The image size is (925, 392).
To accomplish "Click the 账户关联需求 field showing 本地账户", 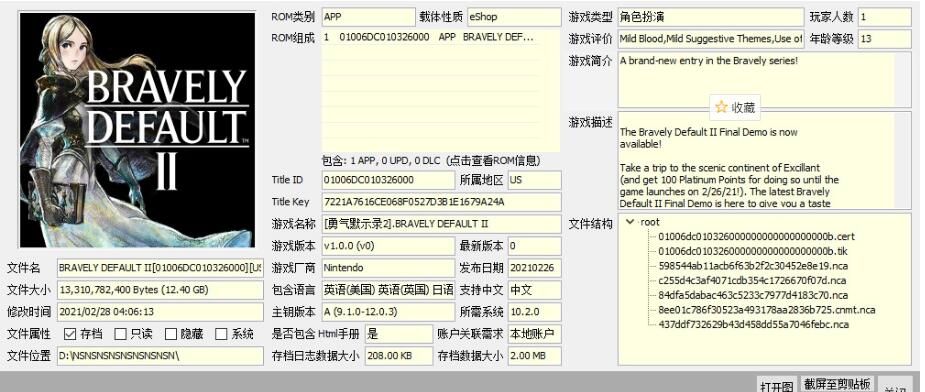I will click(534, 334).
